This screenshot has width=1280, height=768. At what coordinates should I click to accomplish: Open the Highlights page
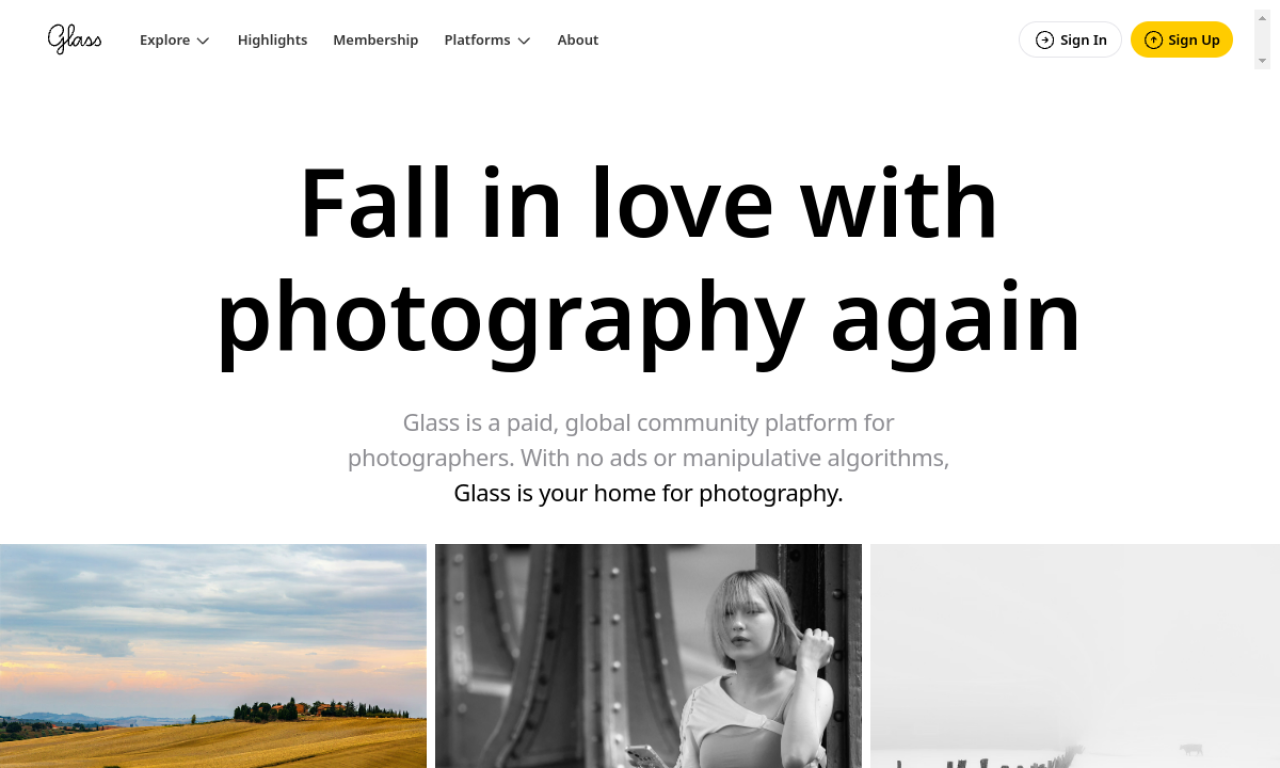[272, 40]
